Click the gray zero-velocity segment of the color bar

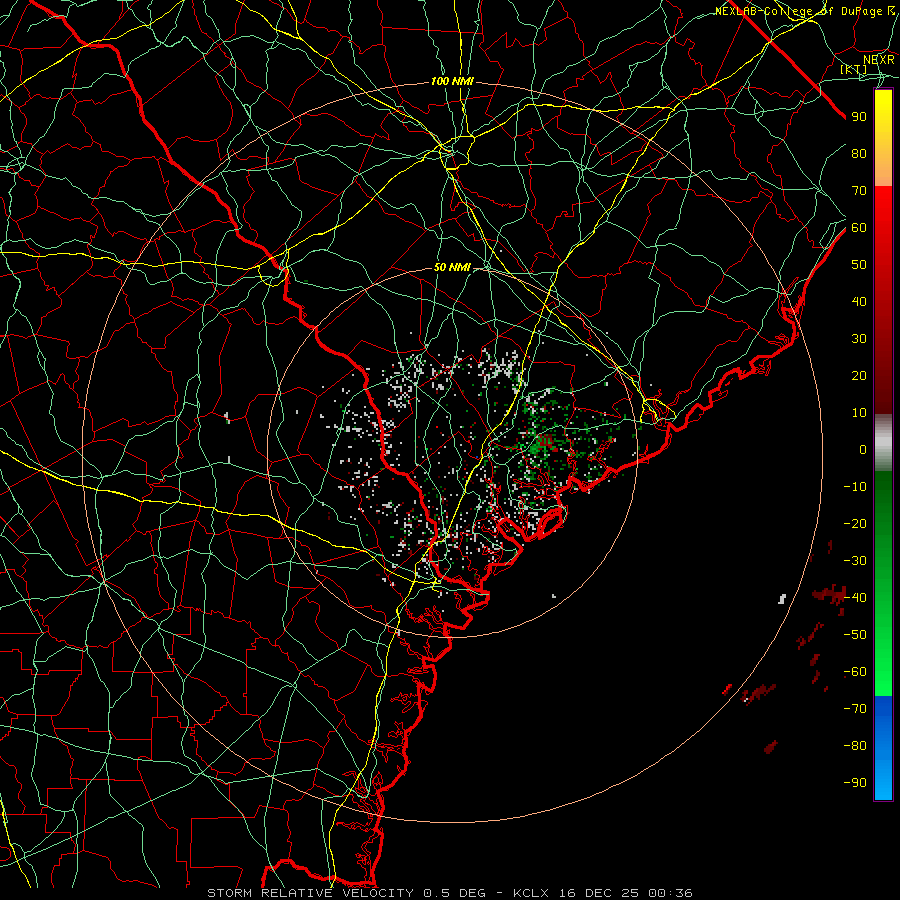pos(883,443)
